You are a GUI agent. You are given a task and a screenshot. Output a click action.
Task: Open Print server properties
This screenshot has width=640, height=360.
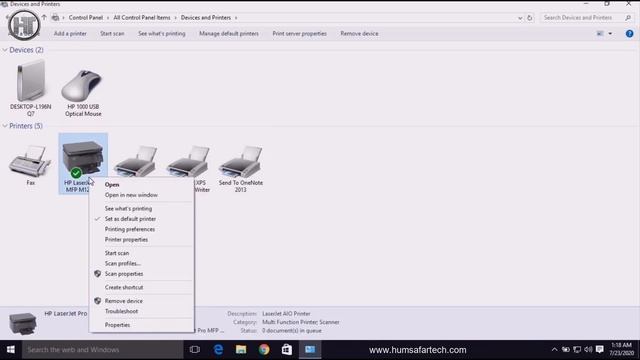[x=299, y=34]
